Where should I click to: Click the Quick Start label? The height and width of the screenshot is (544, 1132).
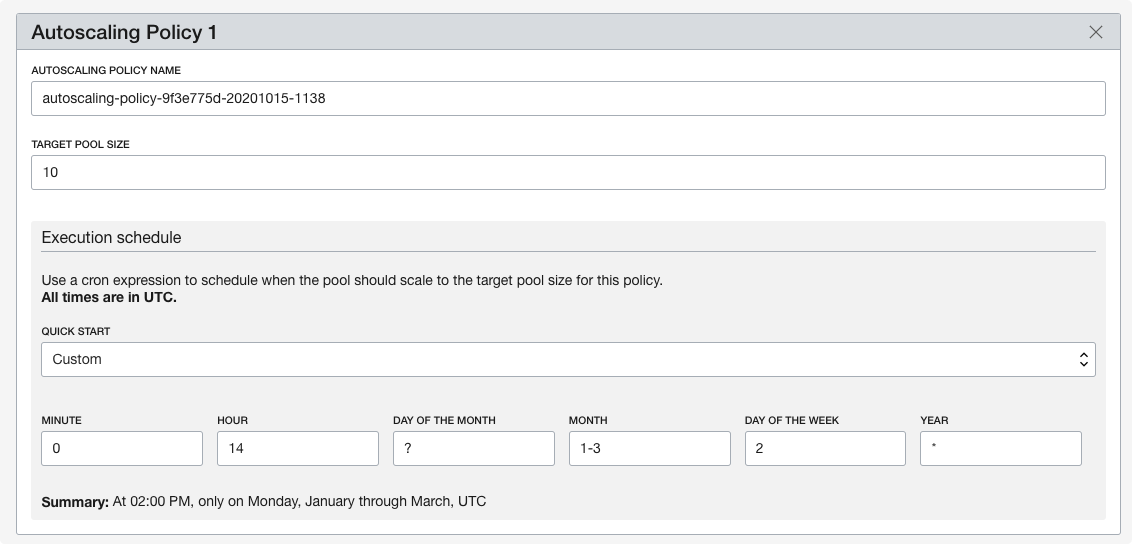pyautogui.click(x=75, y=331)
